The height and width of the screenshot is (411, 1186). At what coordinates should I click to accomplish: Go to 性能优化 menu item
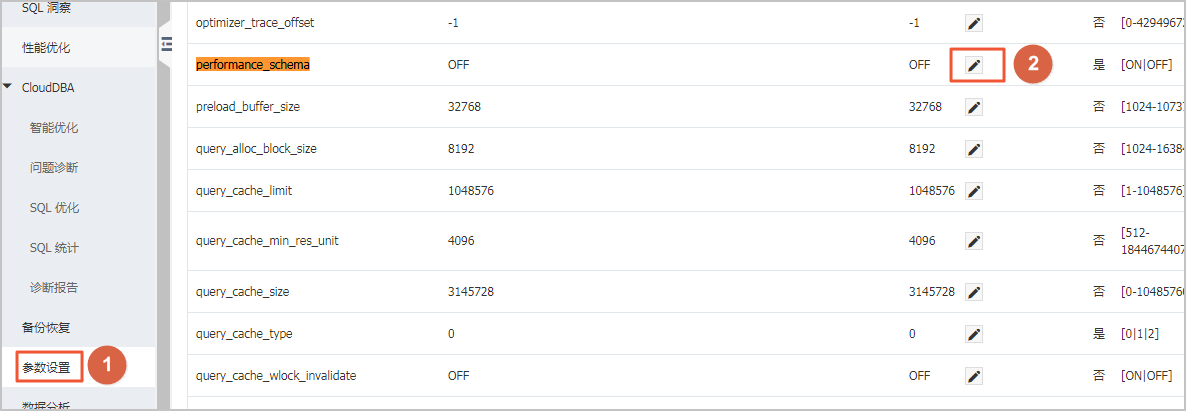click(x=46, y=48)
